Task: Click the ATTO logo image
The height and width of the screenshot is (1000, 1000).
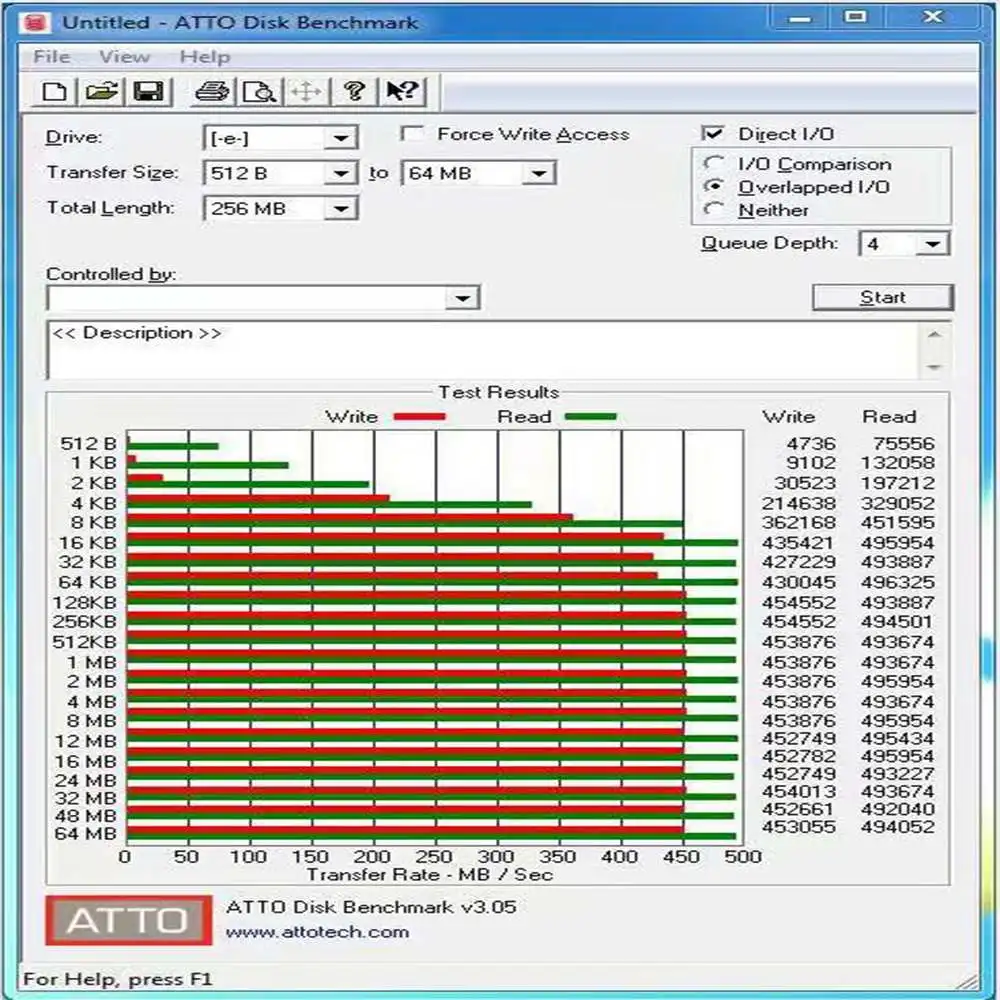Action: (x=128, y=920)
